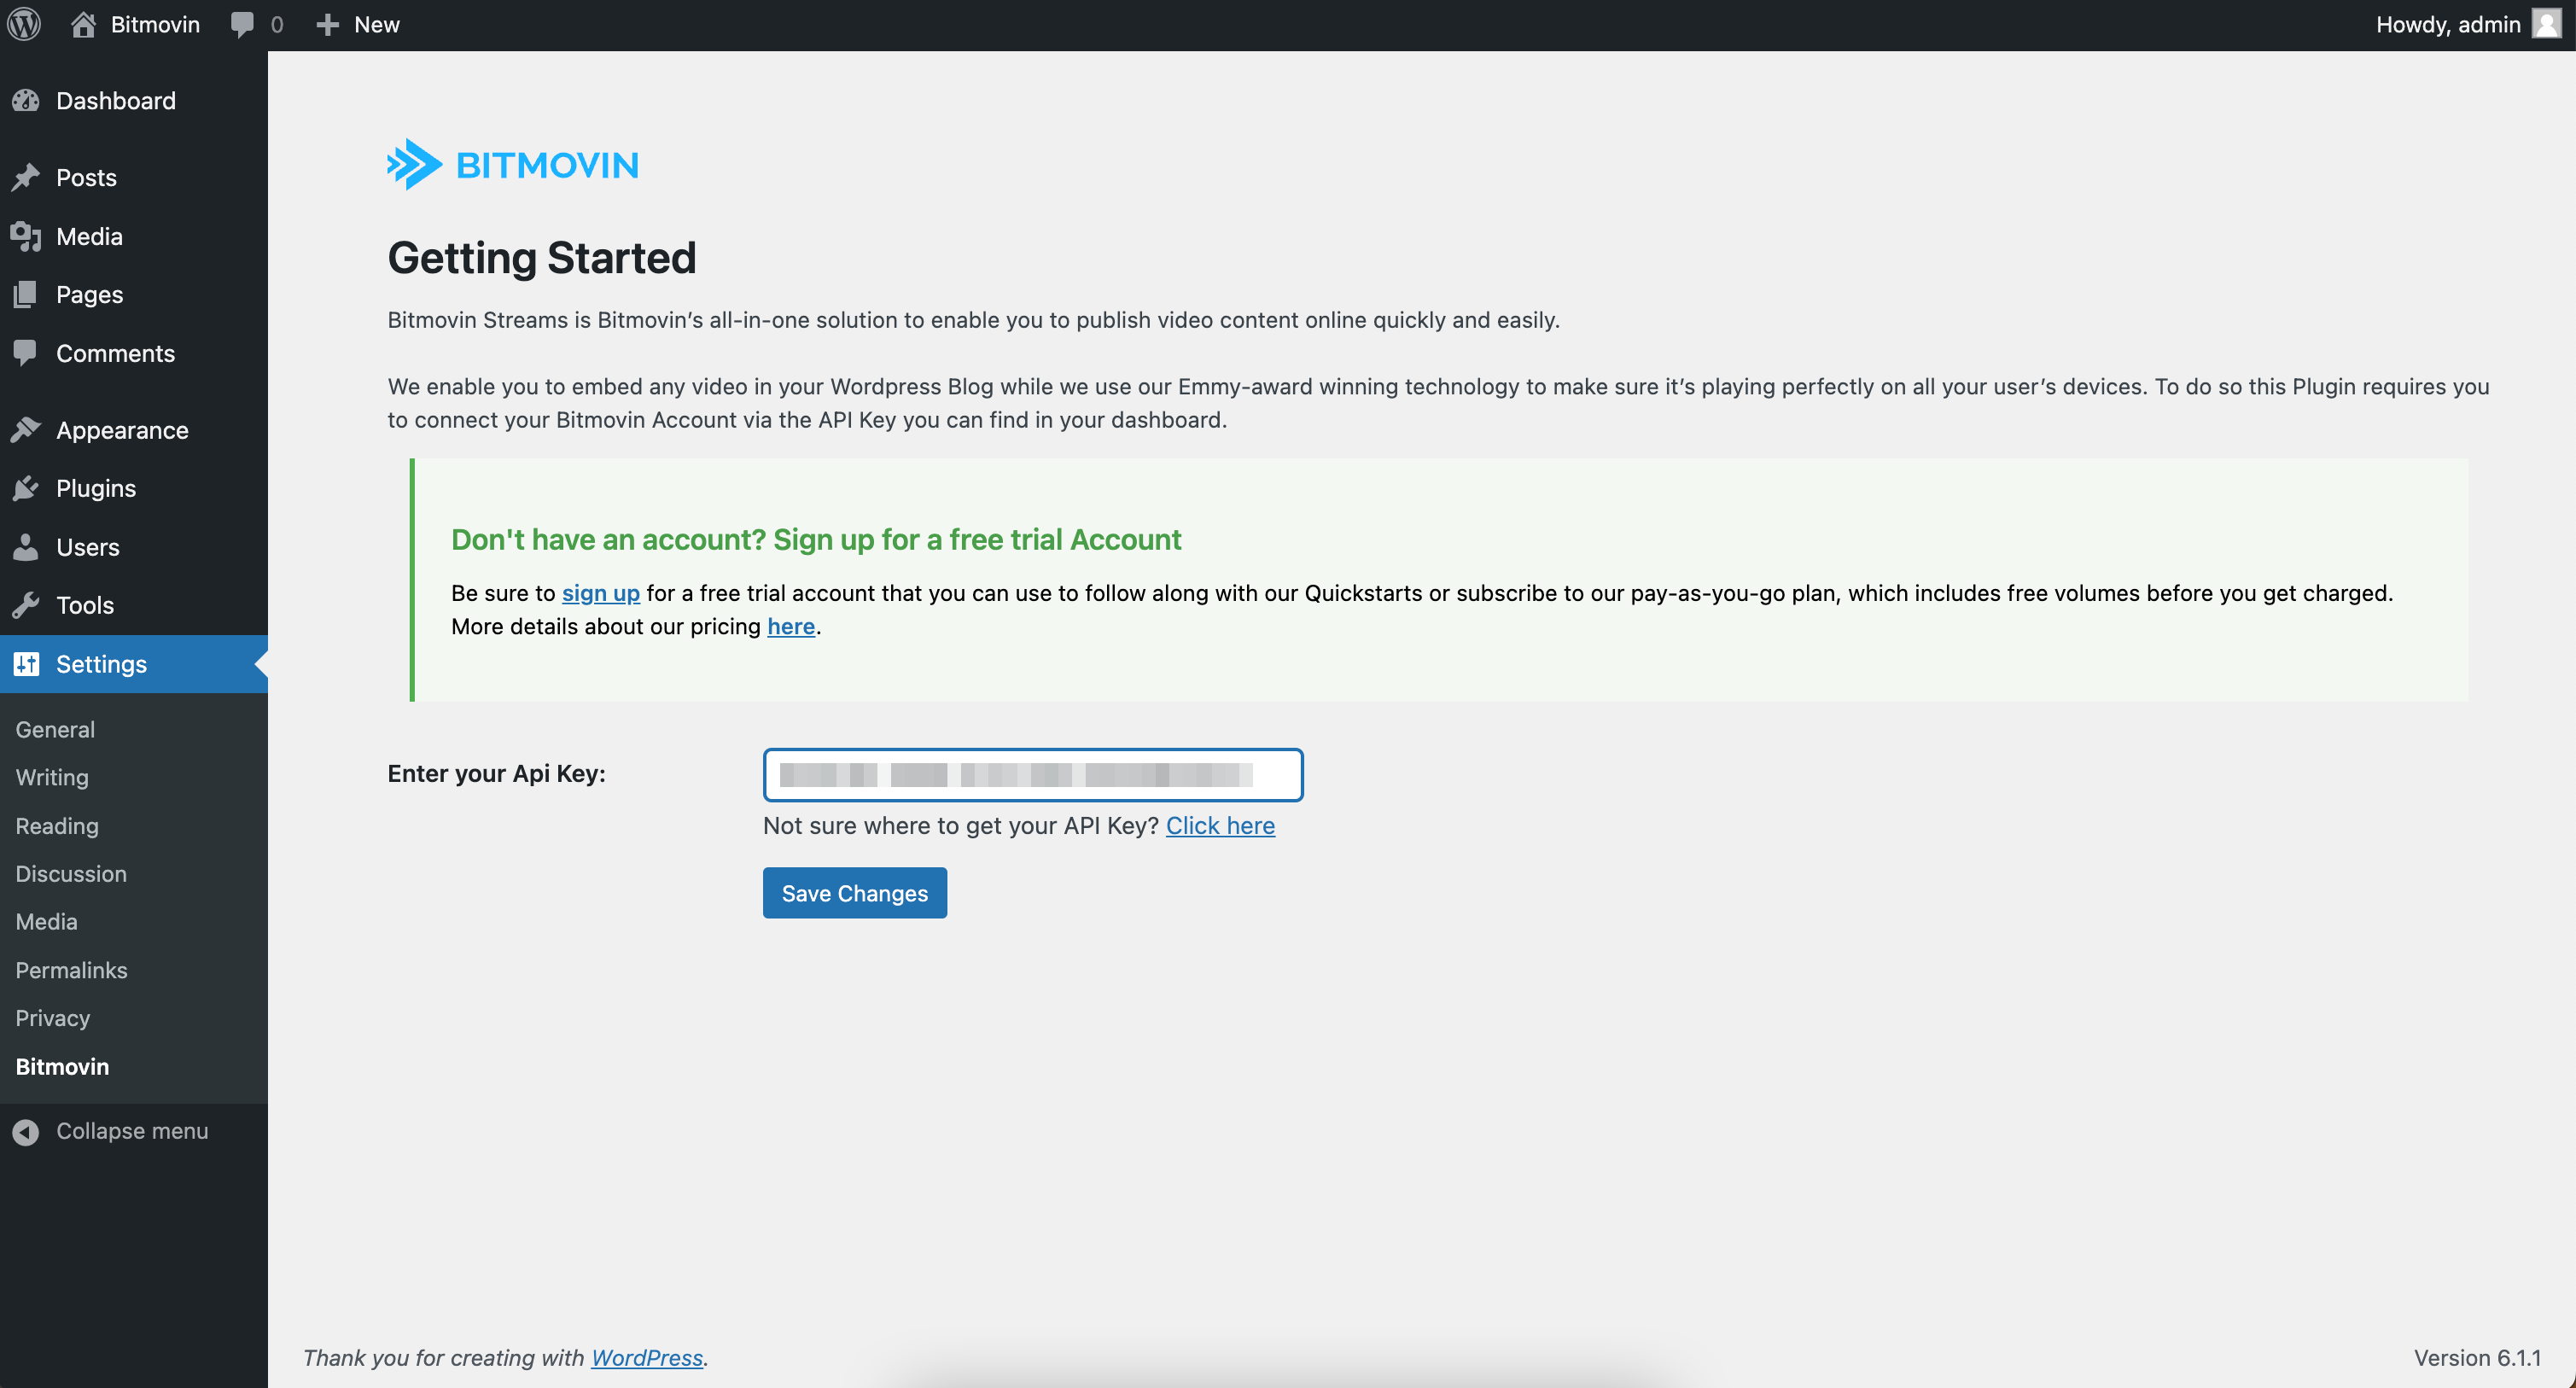Image resolution: width=2576 pixels, height=1388 pixels.
Task: Focus the Api Key input field
Action: pos(1032,775)
